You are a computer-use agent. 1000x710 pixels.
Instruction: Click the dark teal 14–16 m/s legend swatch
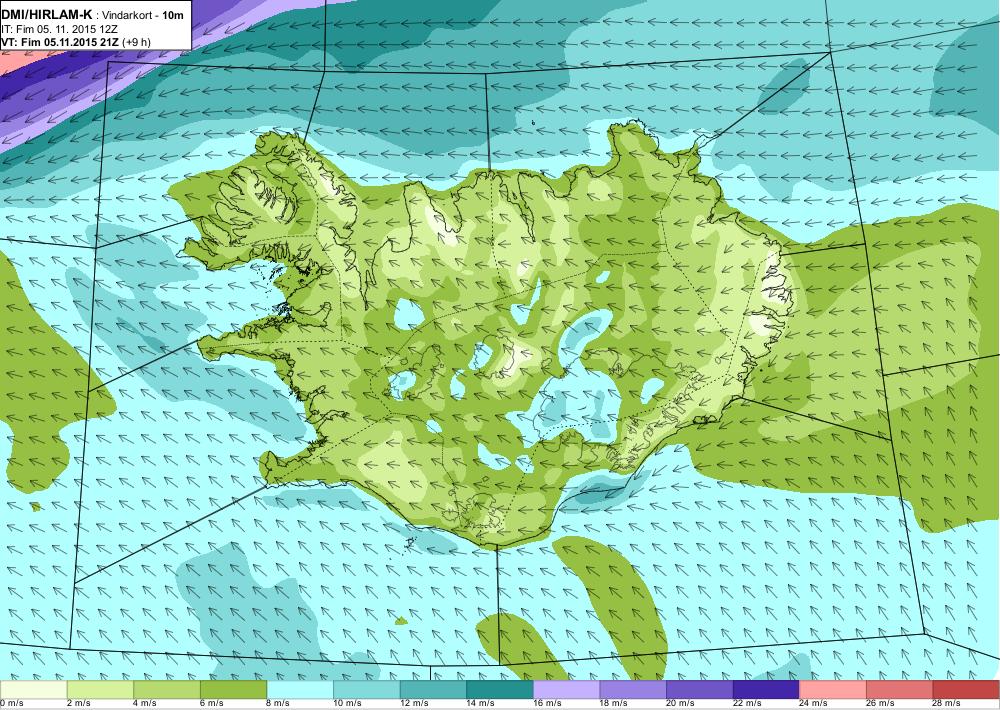[x=500, y=690]
